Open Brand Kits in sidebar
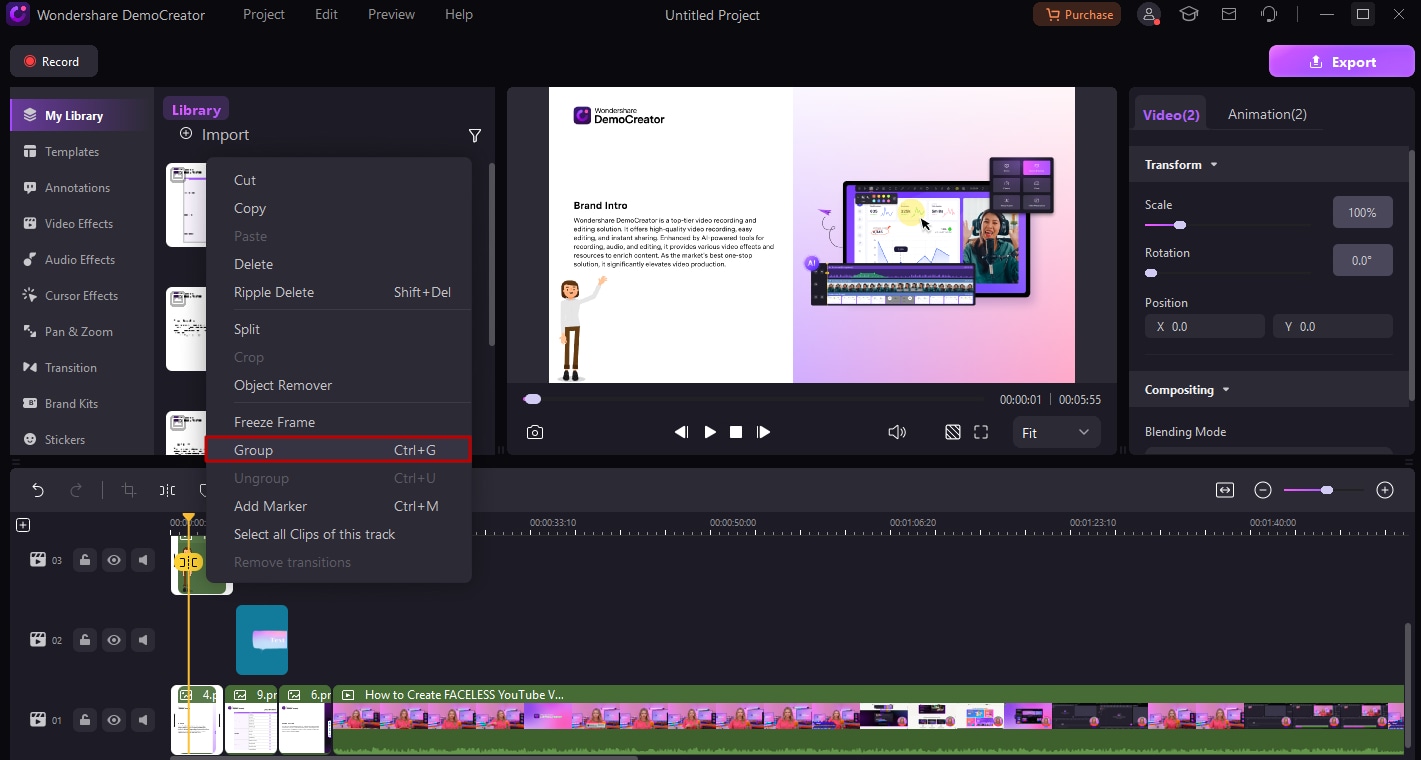Image resolution: width=1421 pixels, height=760 pixels. (x=82, y=404)
